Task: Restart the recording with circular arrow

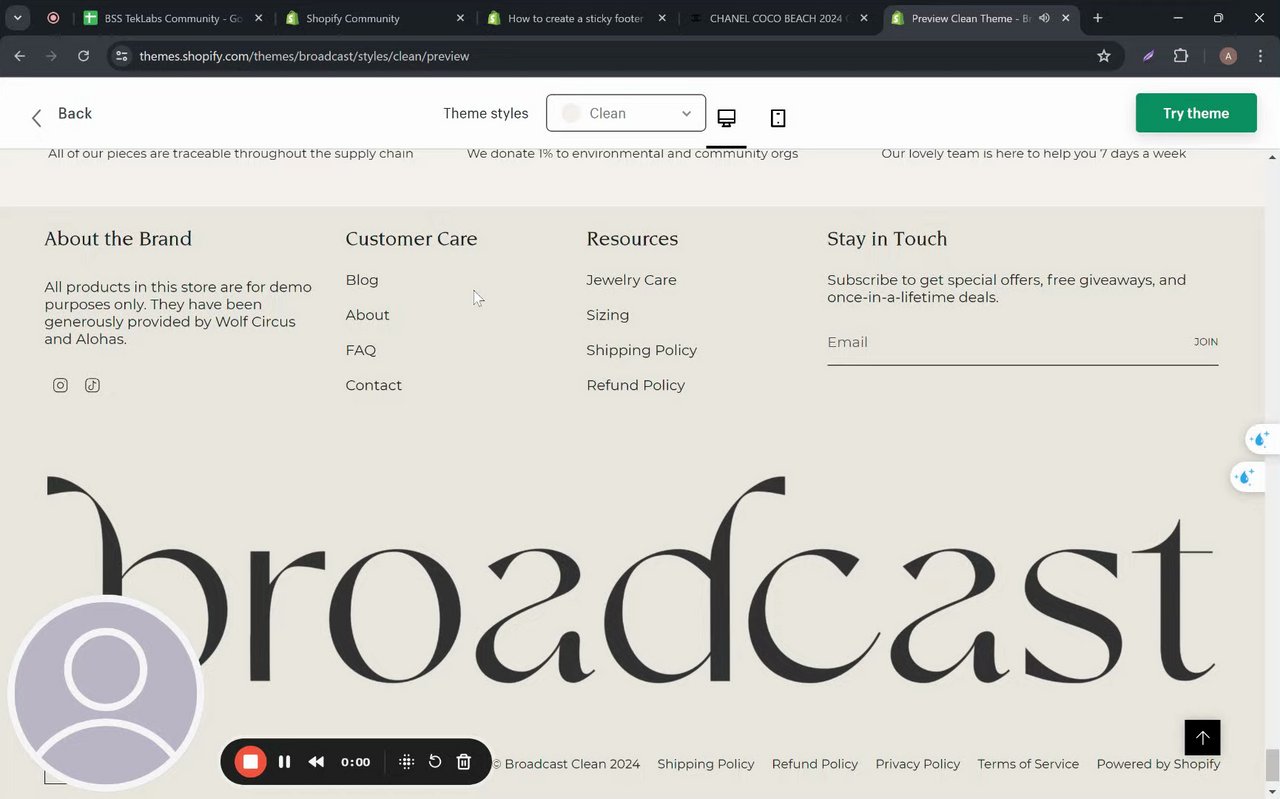Action: 435,762
